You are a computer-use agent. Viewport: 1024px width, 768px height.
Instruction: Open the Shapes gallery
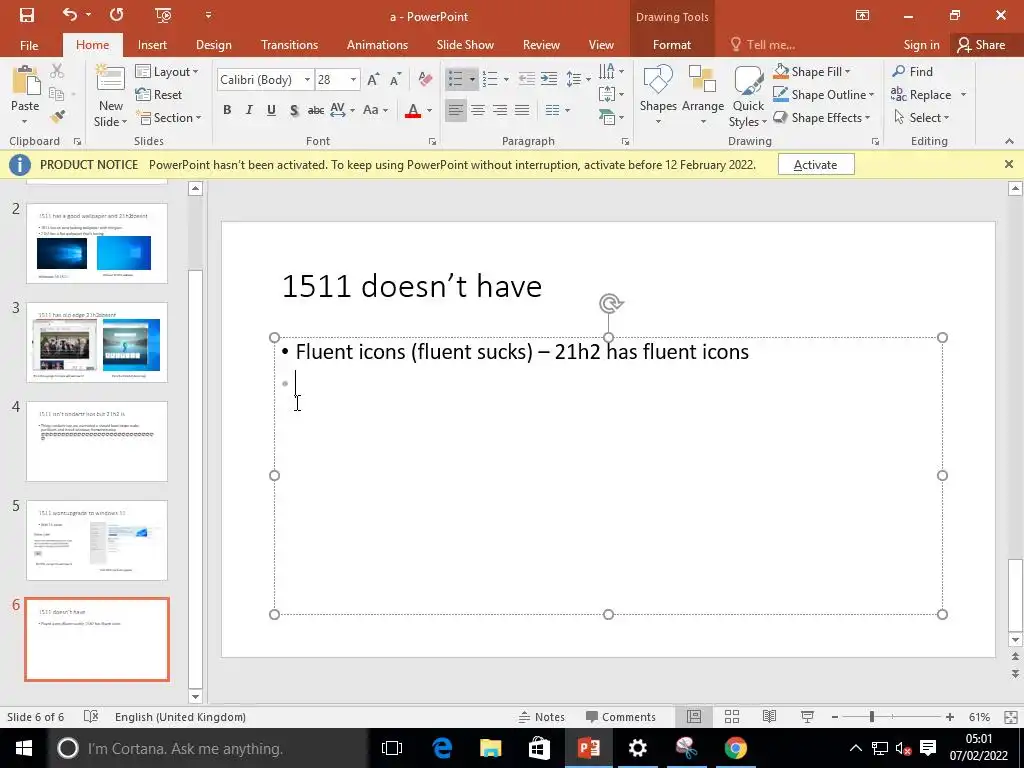(x=658, y=95)
